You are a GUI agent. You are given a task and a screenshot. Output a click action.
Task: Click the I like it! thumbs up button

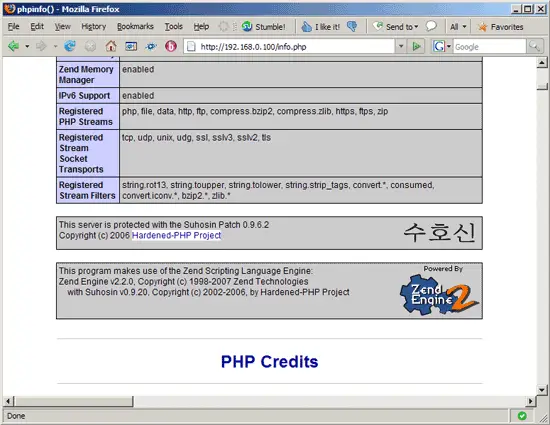pos(321,27)
